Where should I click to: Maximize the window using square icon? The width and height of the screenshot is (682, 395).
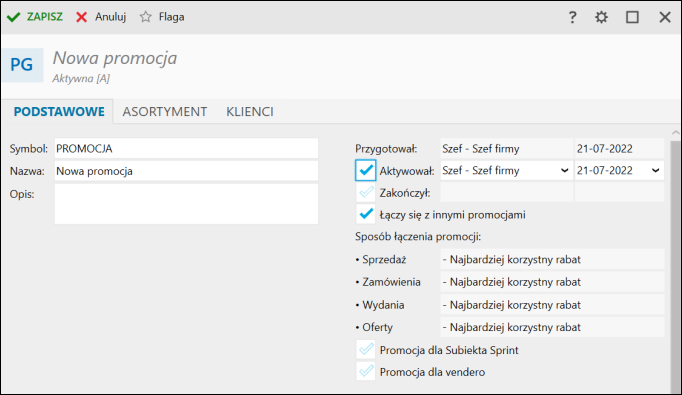632,17
